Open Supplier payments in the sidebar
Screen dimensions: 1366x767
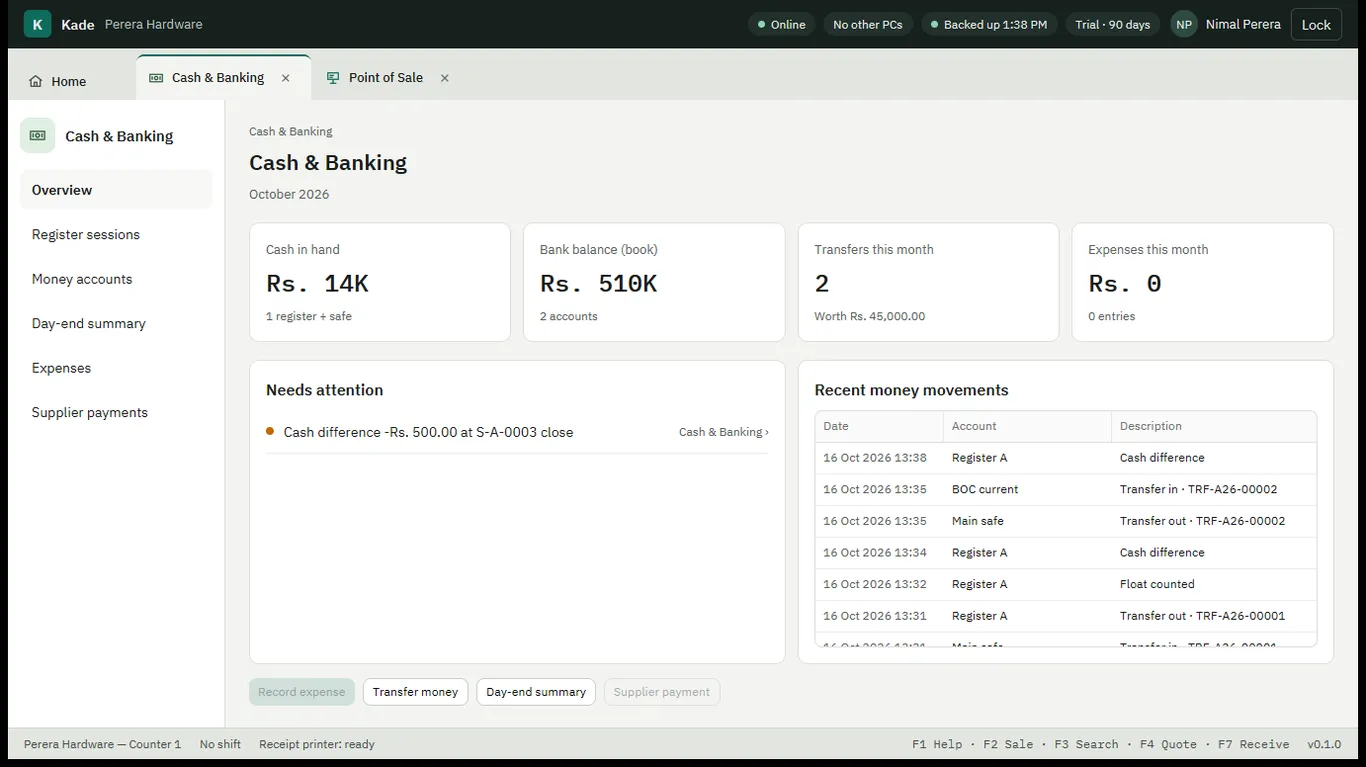tap(116, 413)
